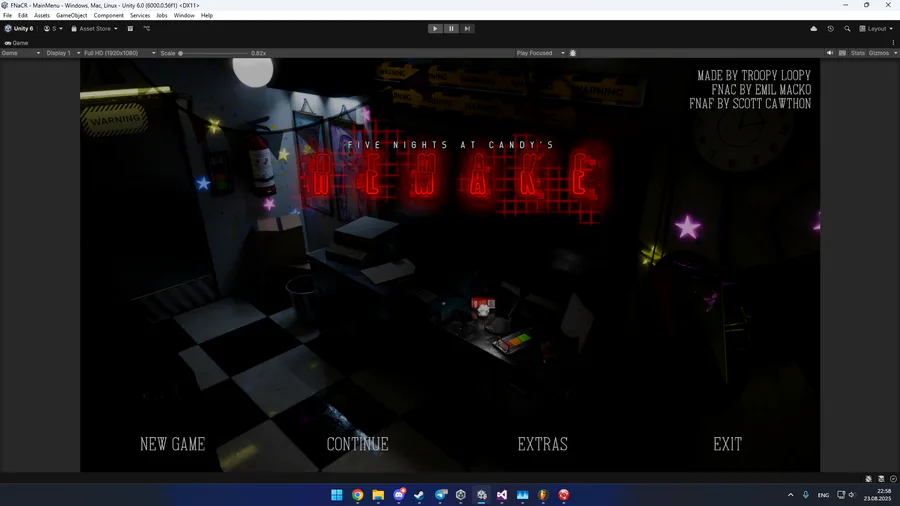Viewport: 900px width, 506px height.
Task: Click the checkmark activity status icon
Action: tap(893, 478)
